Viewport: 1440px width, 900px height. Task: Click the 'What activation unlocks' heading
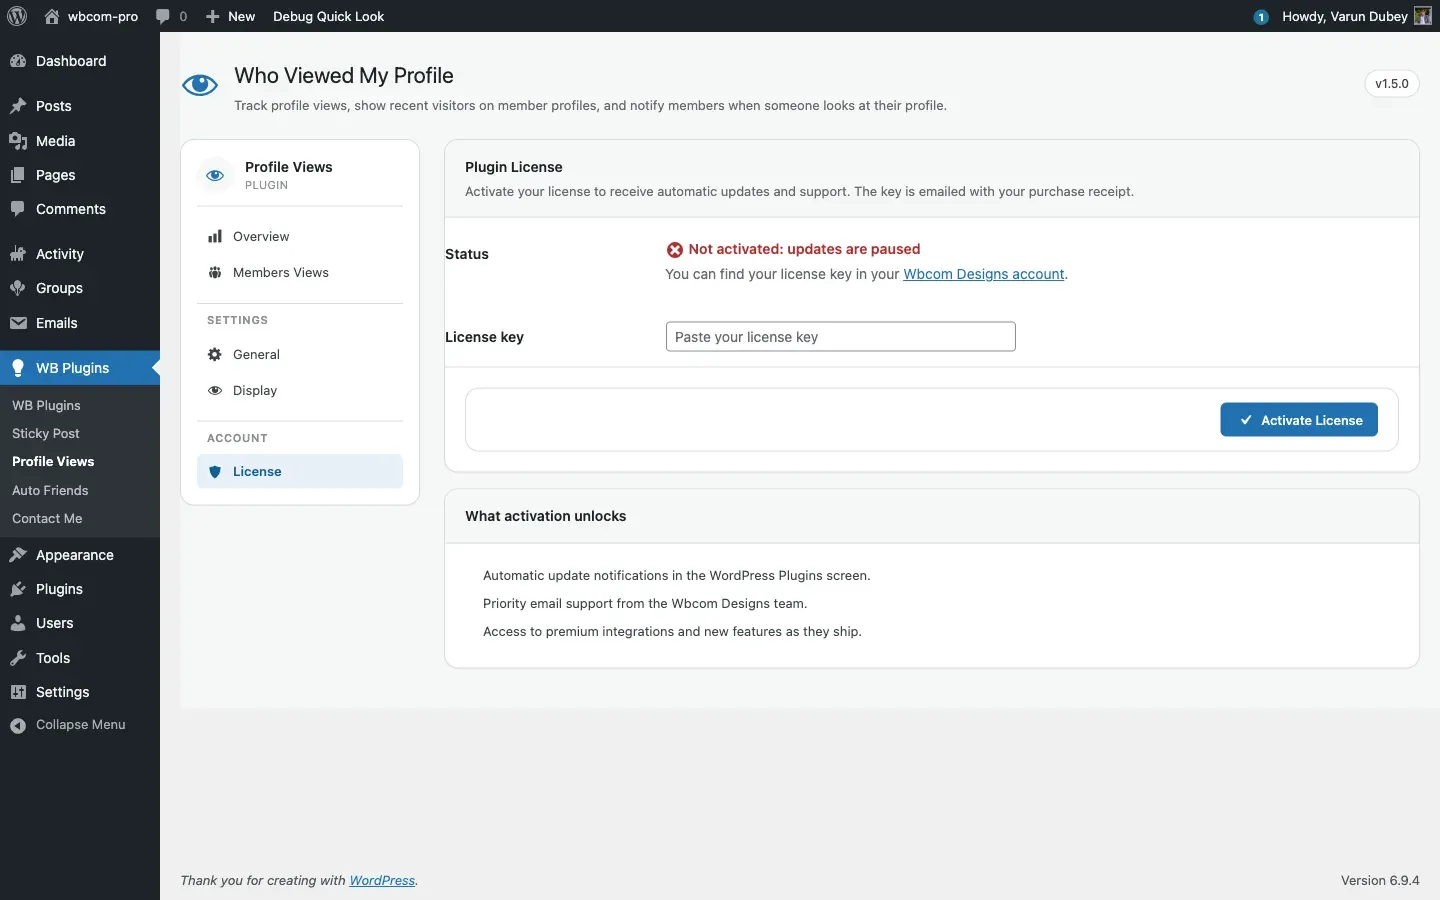546,516
